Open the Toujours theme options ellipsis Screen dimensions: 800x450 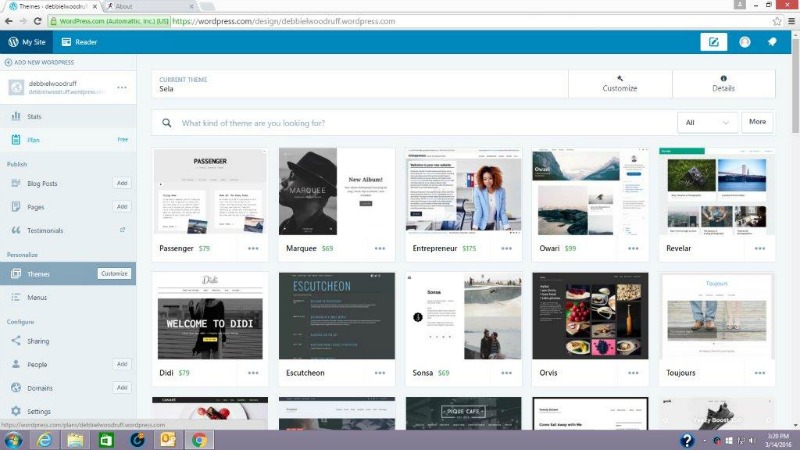pyautogui.click(x=760, y=373)
